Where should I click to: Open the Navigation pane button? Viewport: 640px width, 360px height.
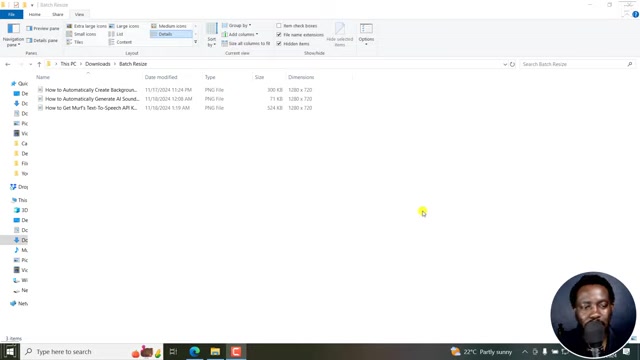(13, 34)
